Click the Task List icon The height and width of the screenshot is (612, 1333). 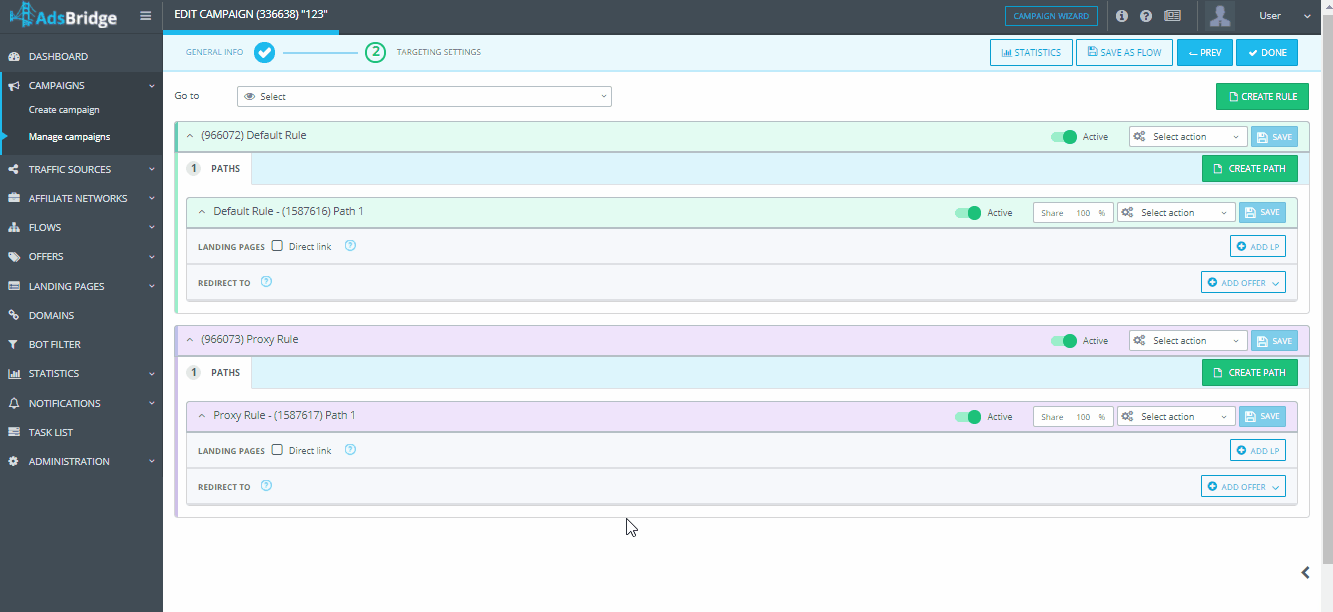14,432
